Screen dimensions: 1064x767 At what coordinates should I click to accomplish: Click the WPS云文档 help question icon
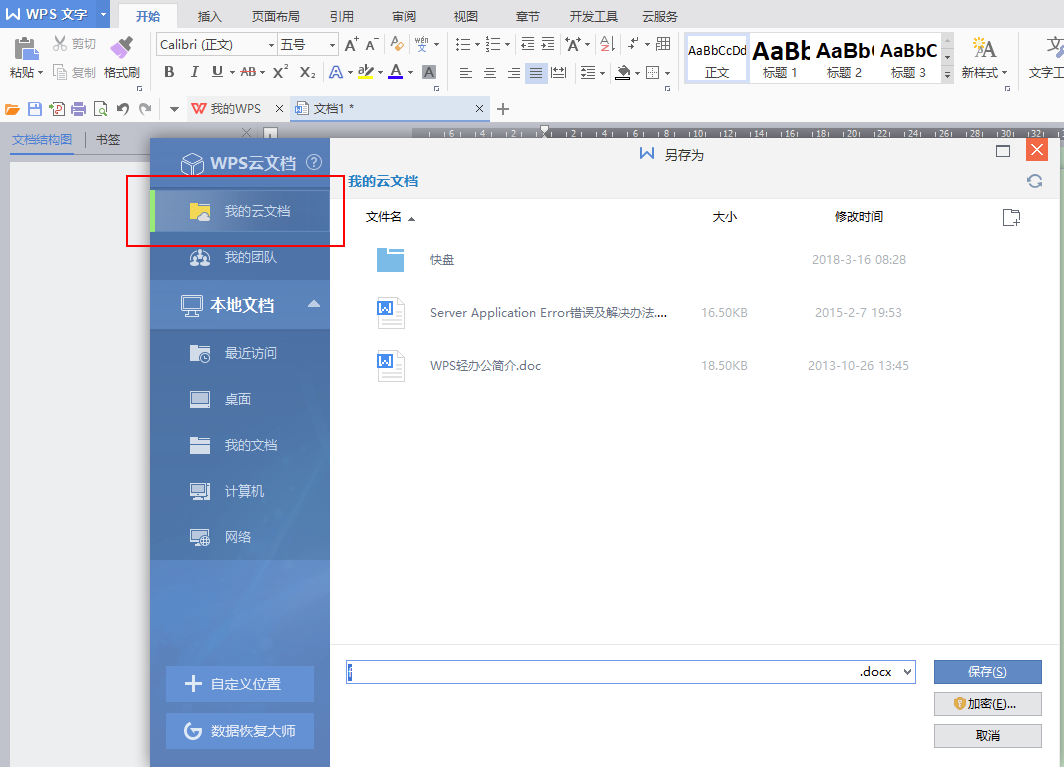pos(314,162)
